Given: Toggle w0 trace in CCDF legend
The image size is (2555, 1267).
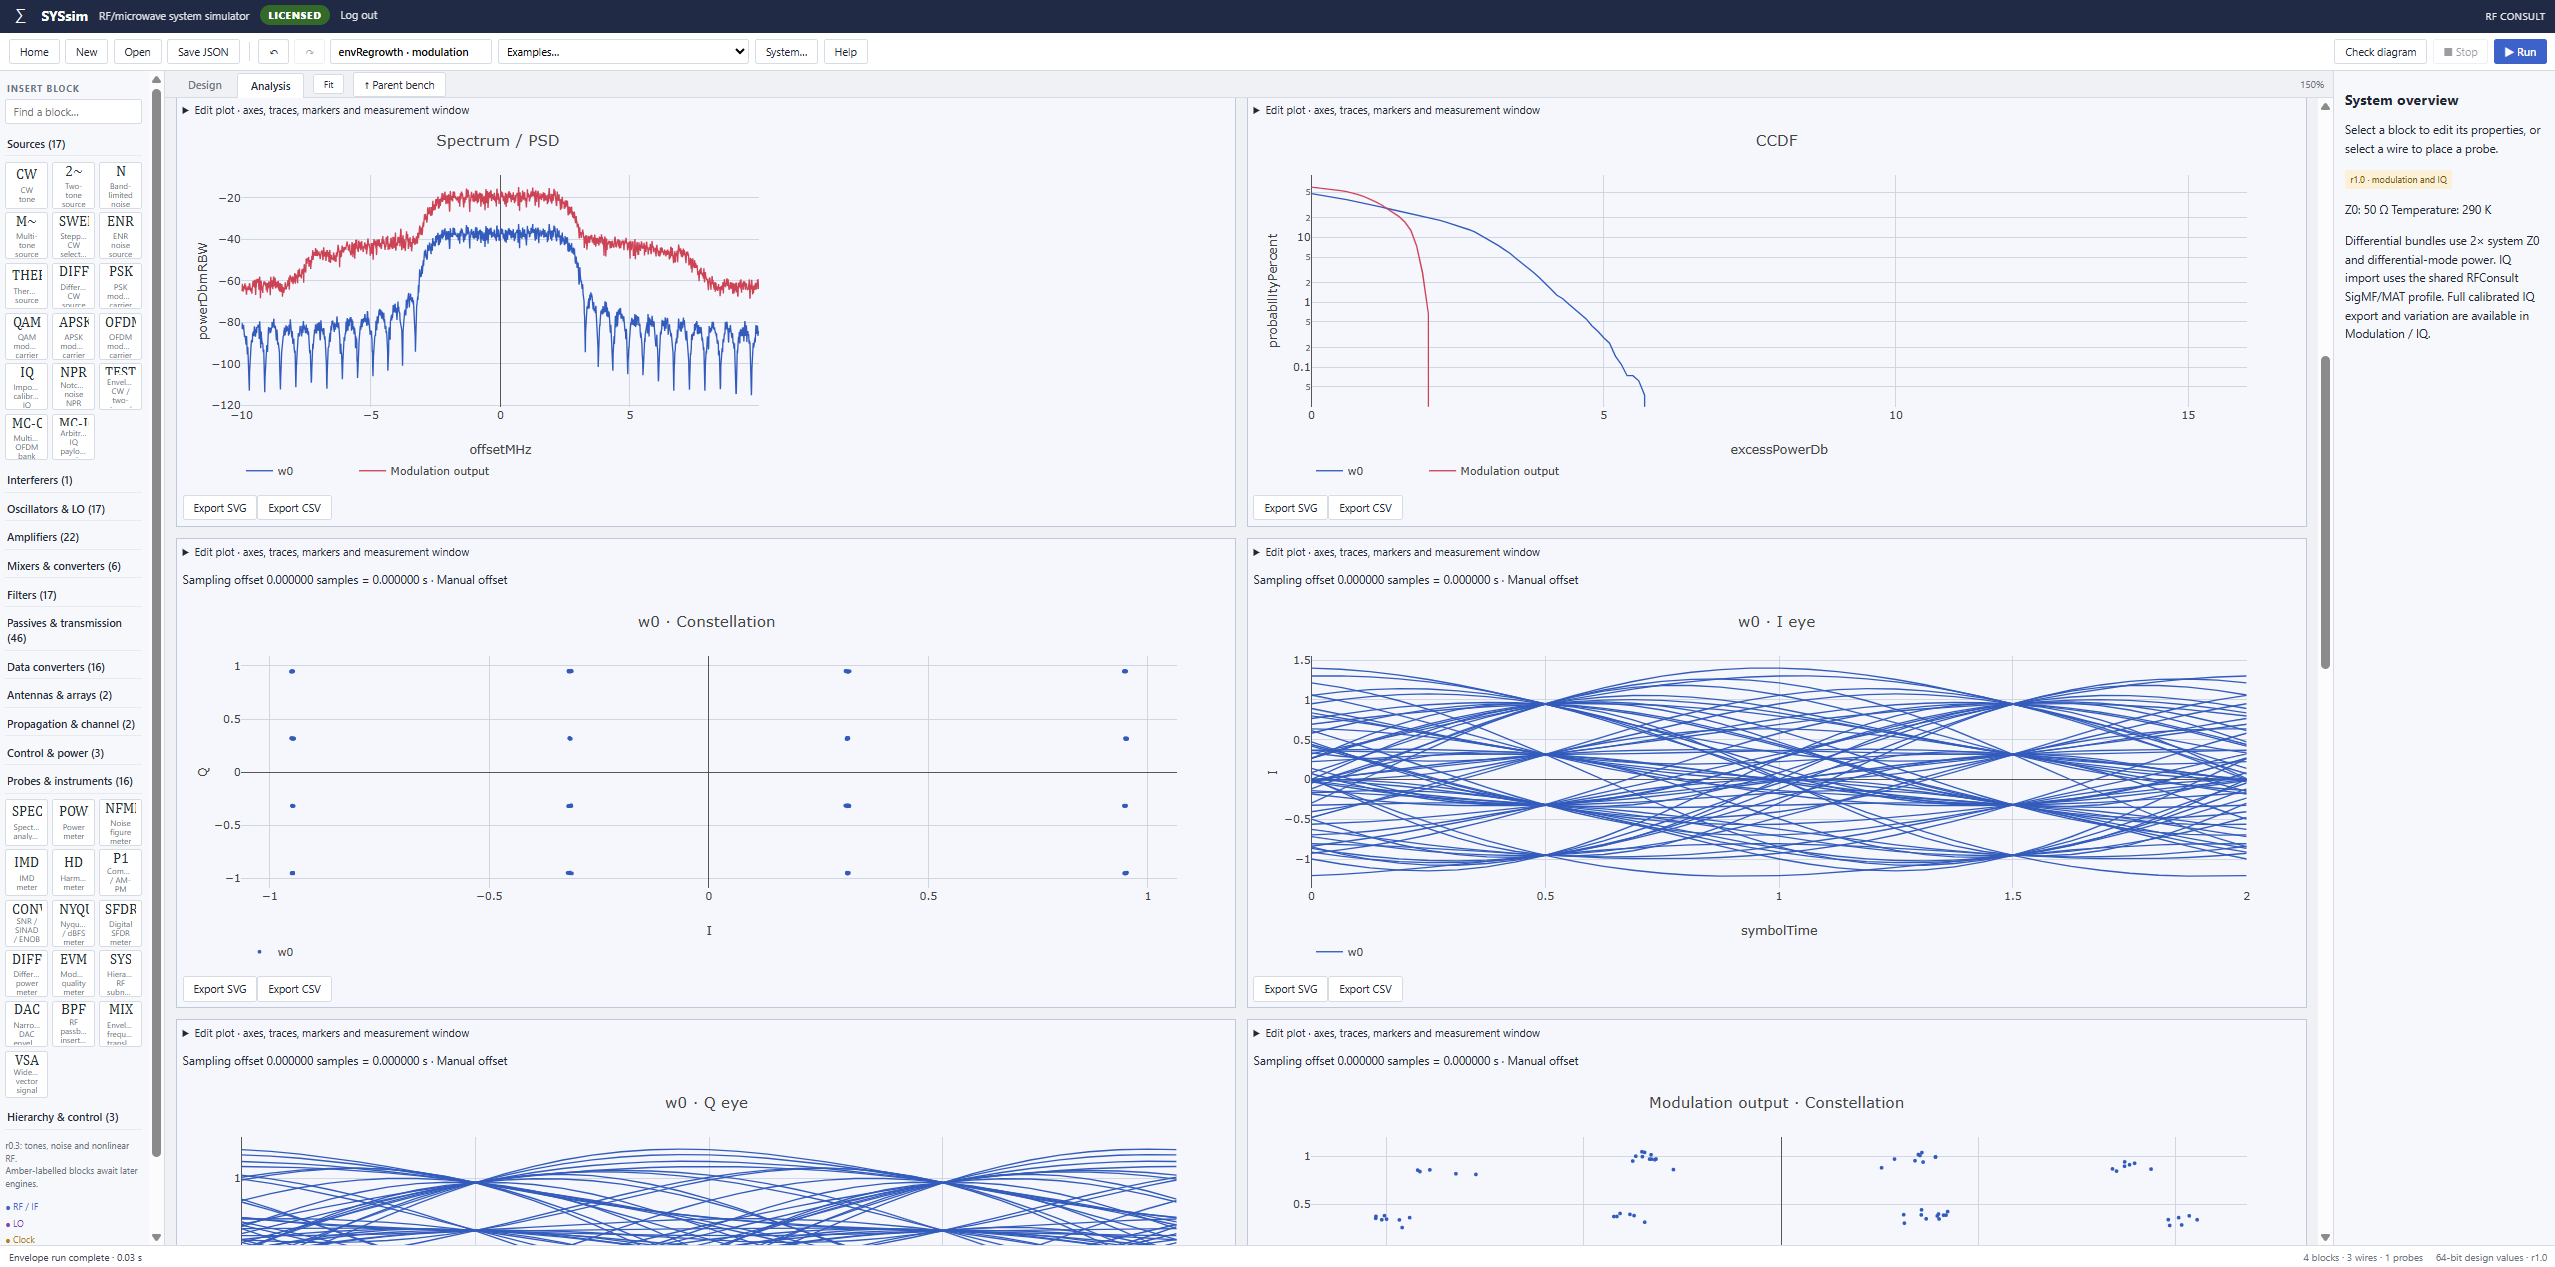Looking at the screenshot, I should pyautogui.click(x=1340, y=471).
